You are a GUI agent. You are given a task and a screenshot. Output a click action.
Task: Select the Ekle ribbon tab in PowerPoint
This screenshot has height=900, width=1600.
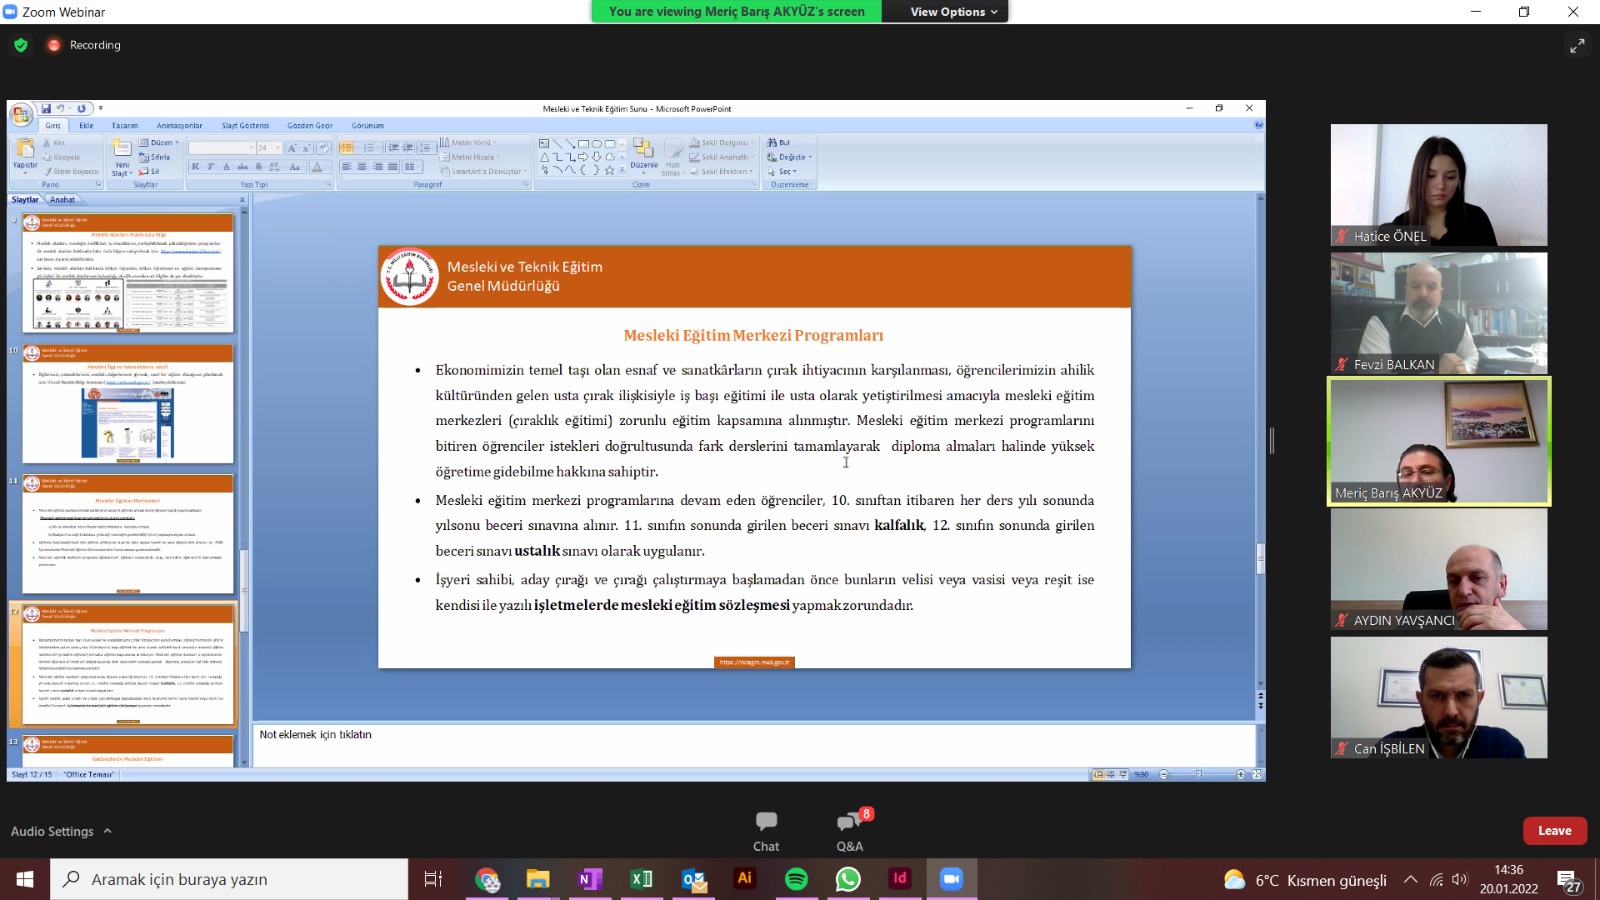click(87, 126)
